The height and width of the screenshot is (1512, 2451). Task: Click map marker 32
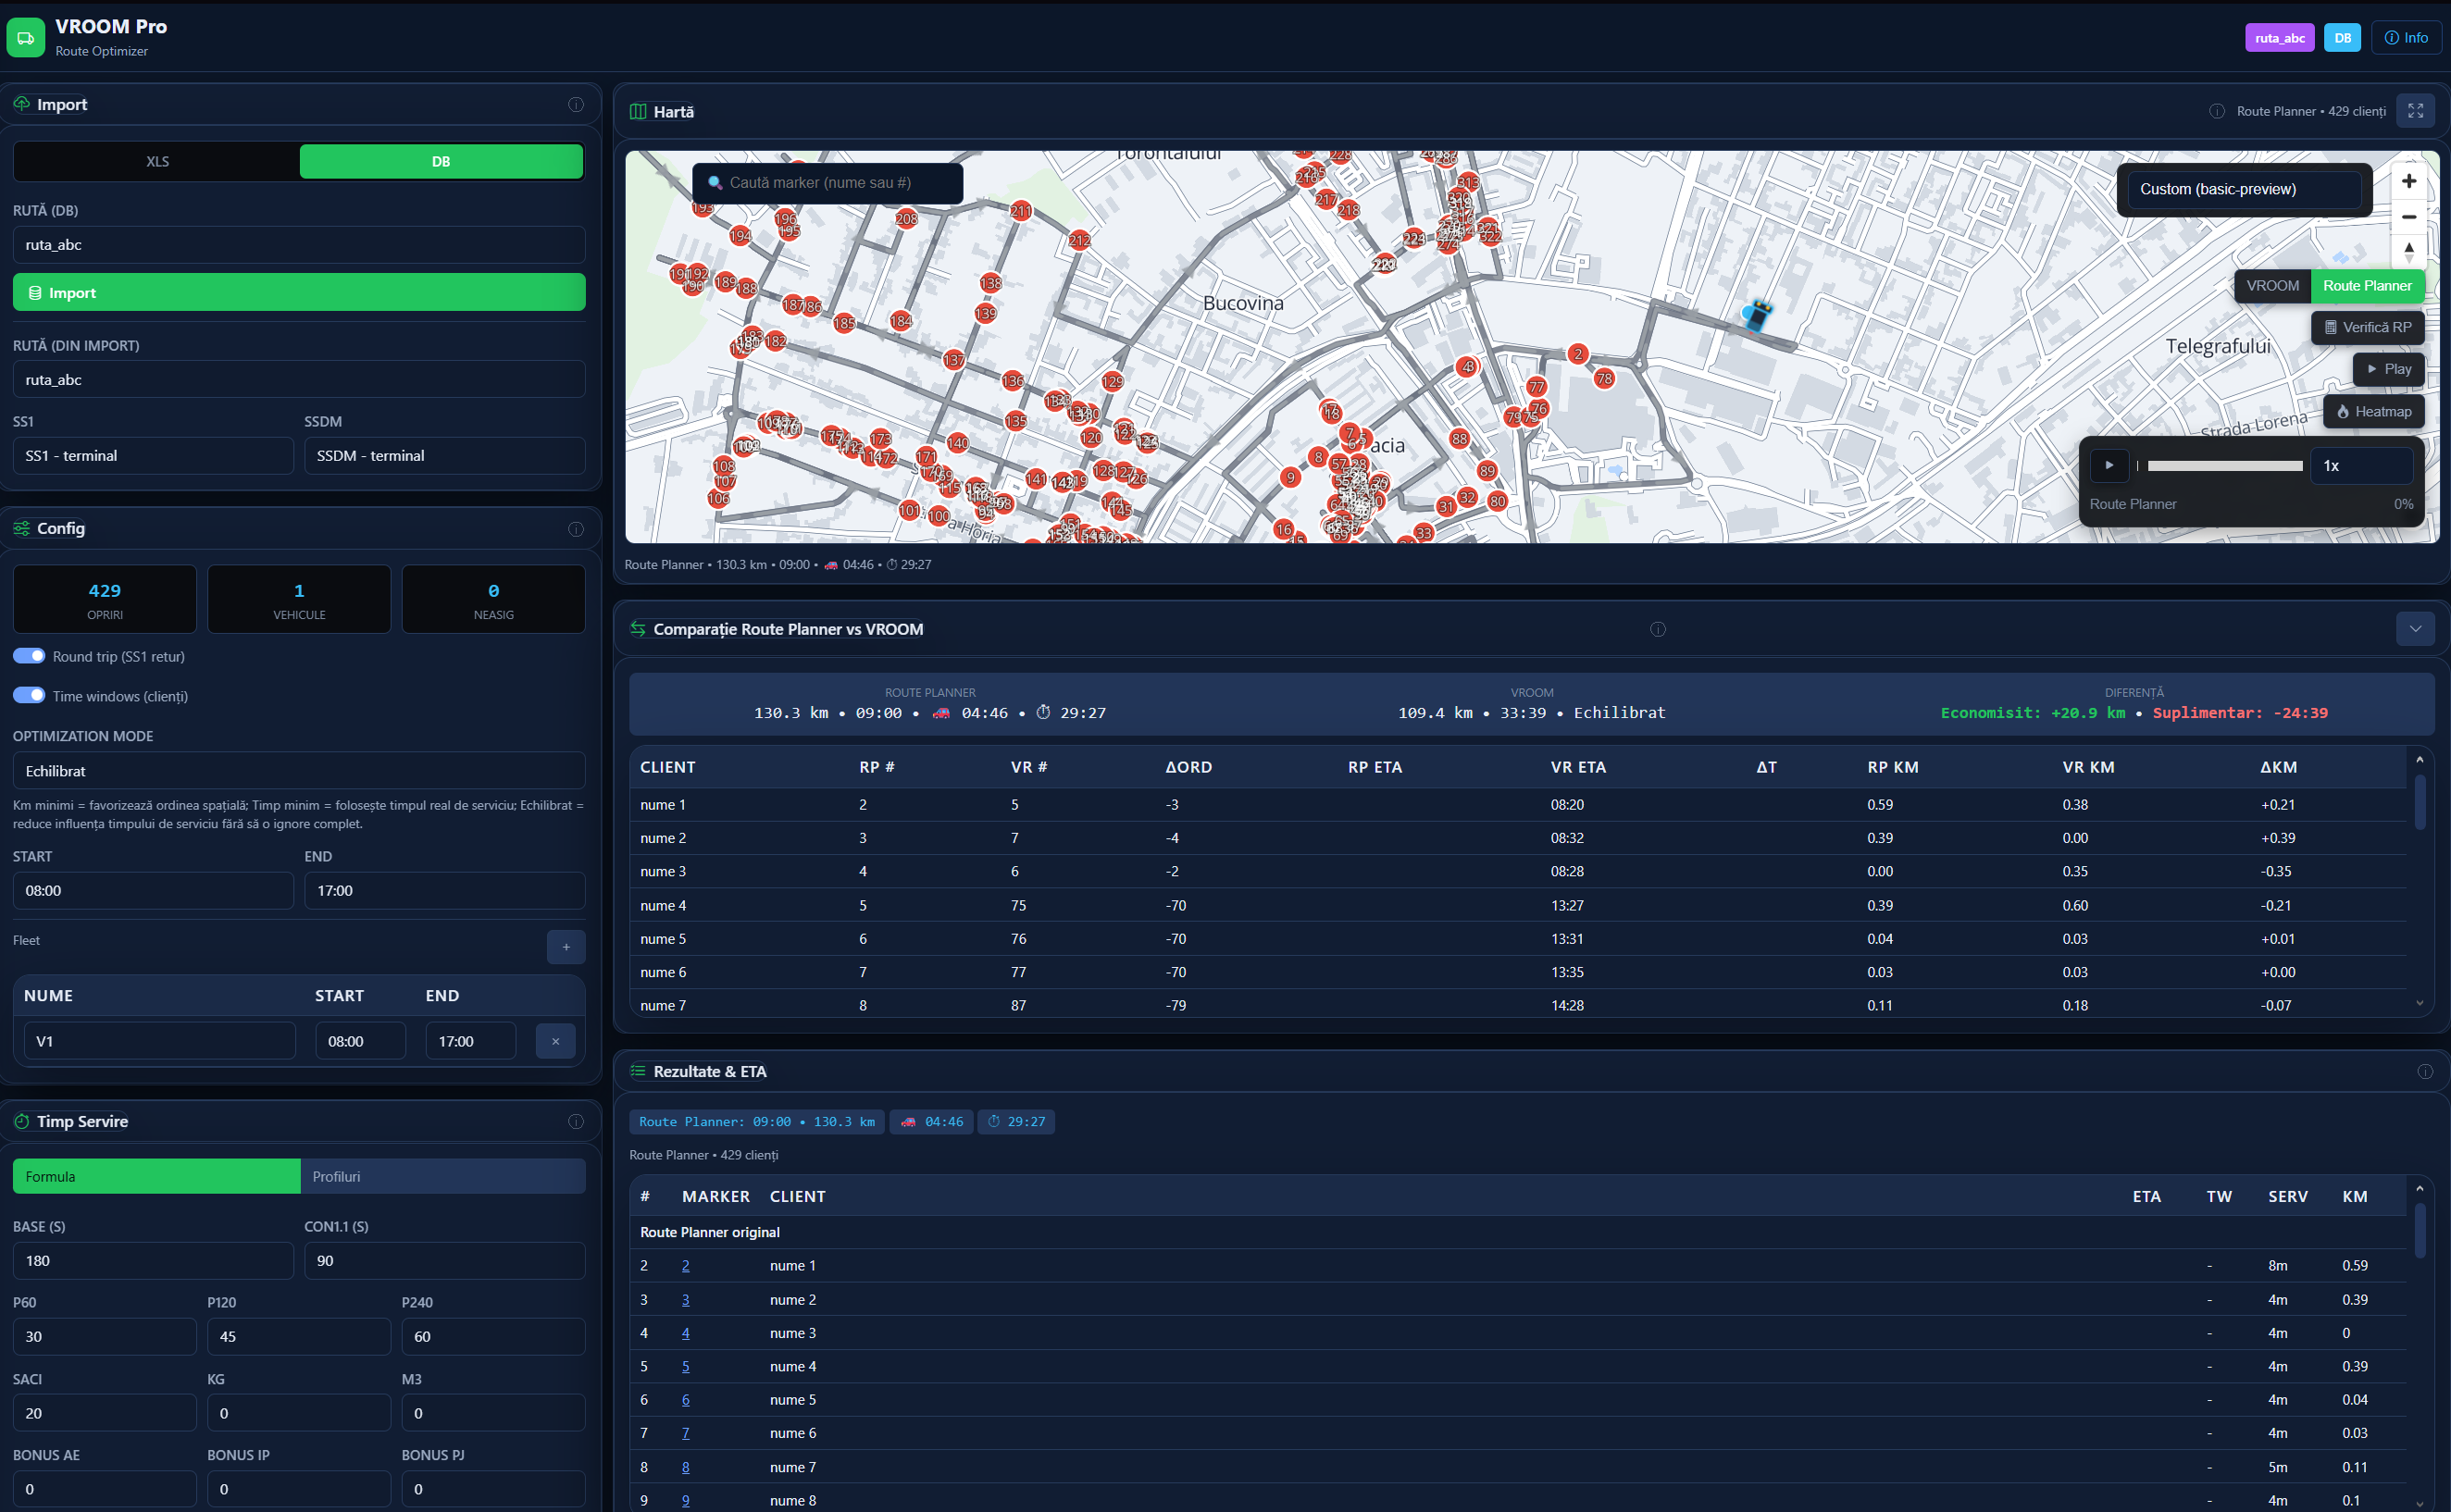pos(1467,497)
